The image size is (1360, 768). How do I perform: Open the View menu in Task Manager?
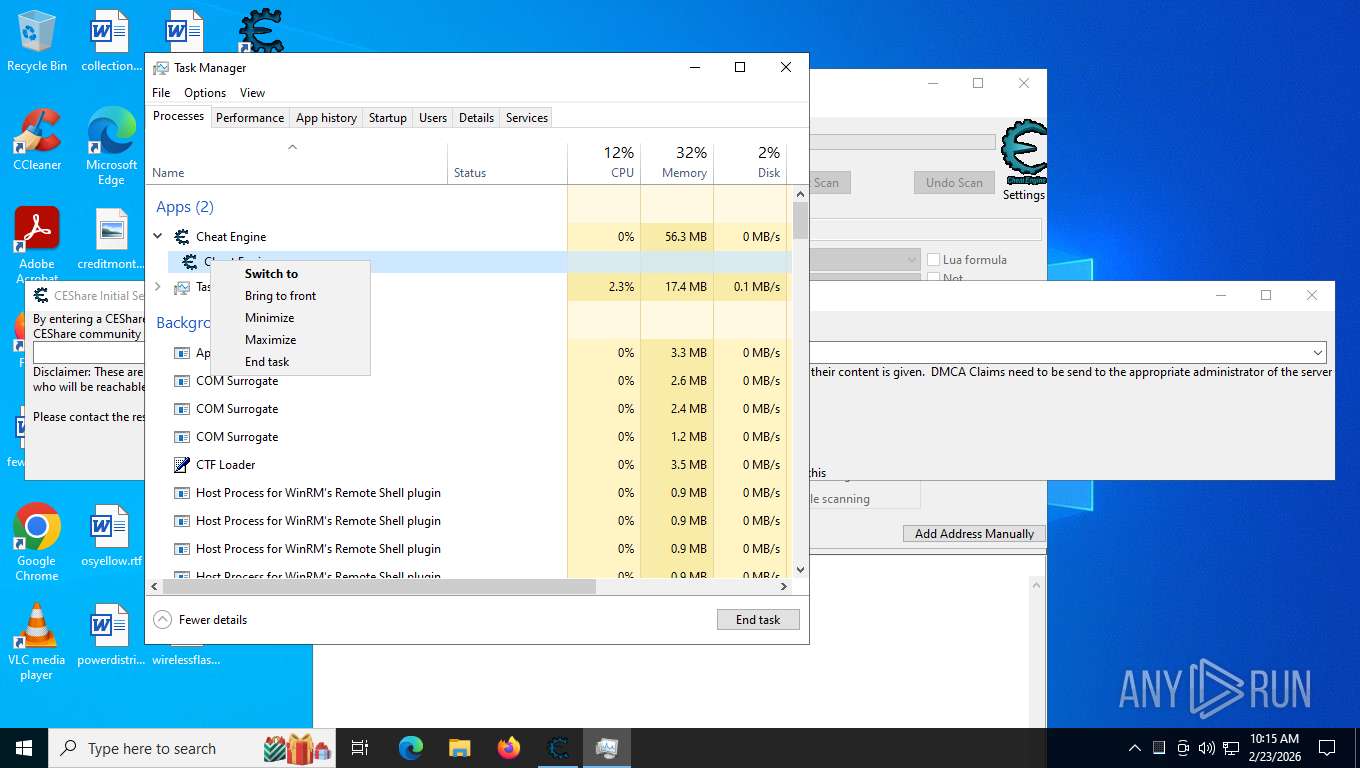[x=253, y=93]
